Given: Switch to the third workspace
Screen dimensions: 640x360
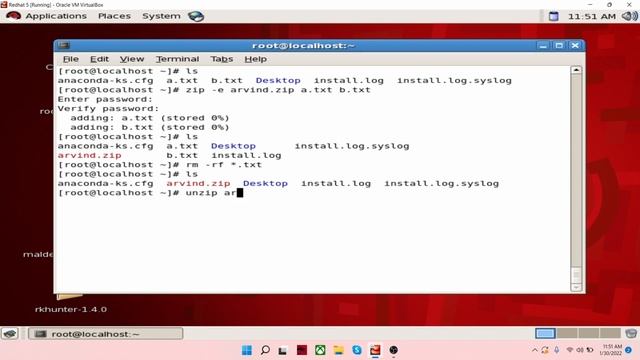Looking at the screenshot, I should point(589,333).
